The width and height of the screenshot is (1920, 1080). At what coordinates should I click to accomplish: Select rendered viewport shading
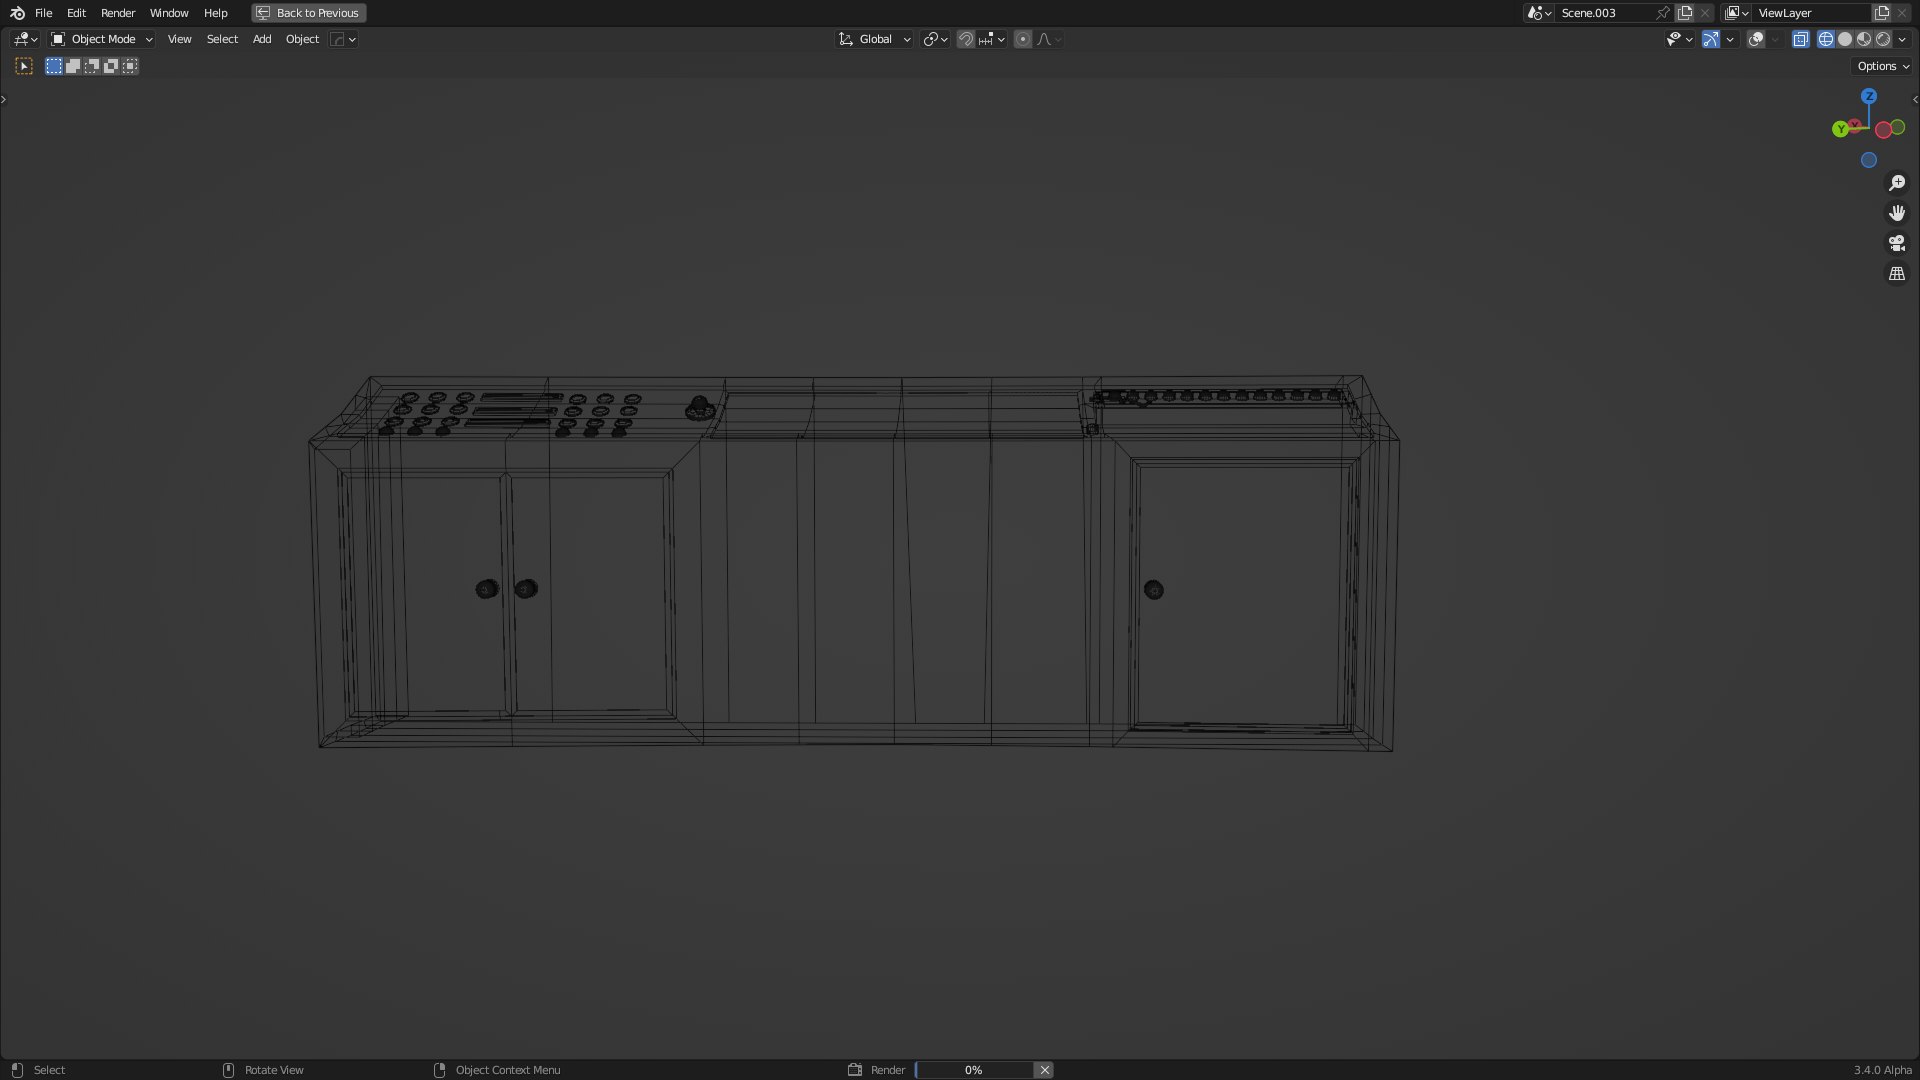tap(1883, 39)
